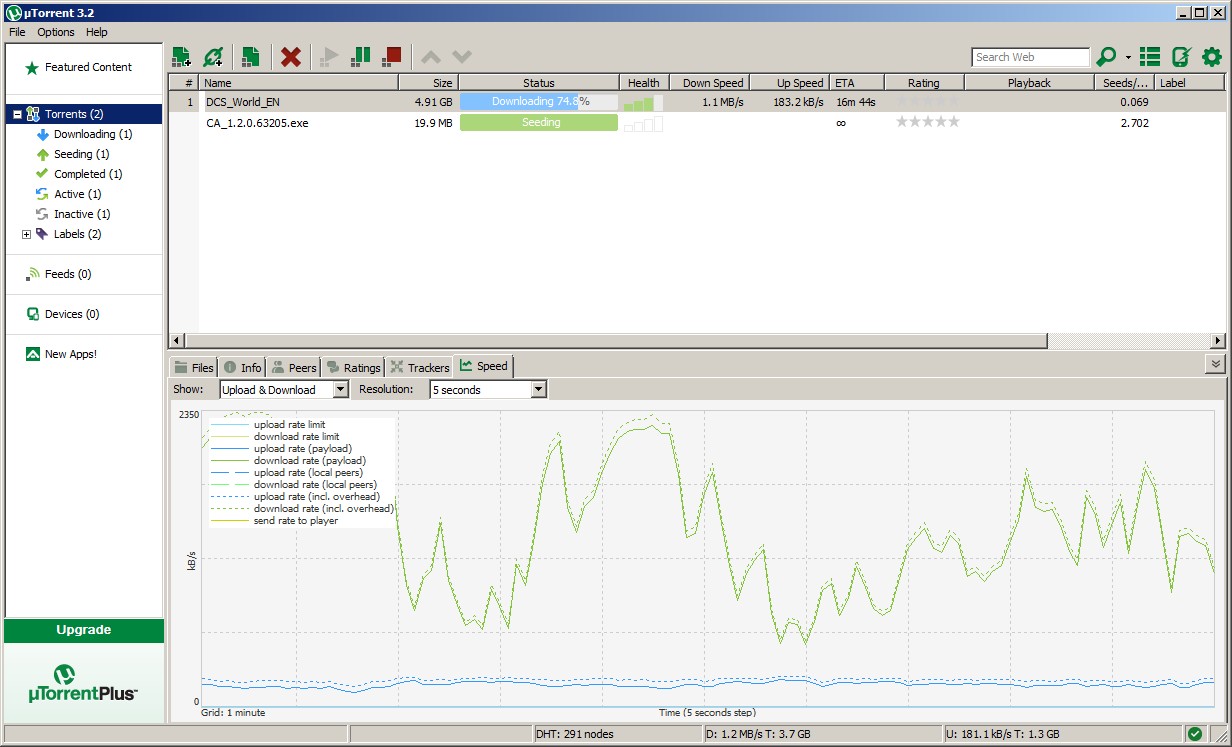This screenshot has width=1232, height=747.
Task: Show Completed (1) torrents
Action: pyautogui.click(x=88, y=174)
